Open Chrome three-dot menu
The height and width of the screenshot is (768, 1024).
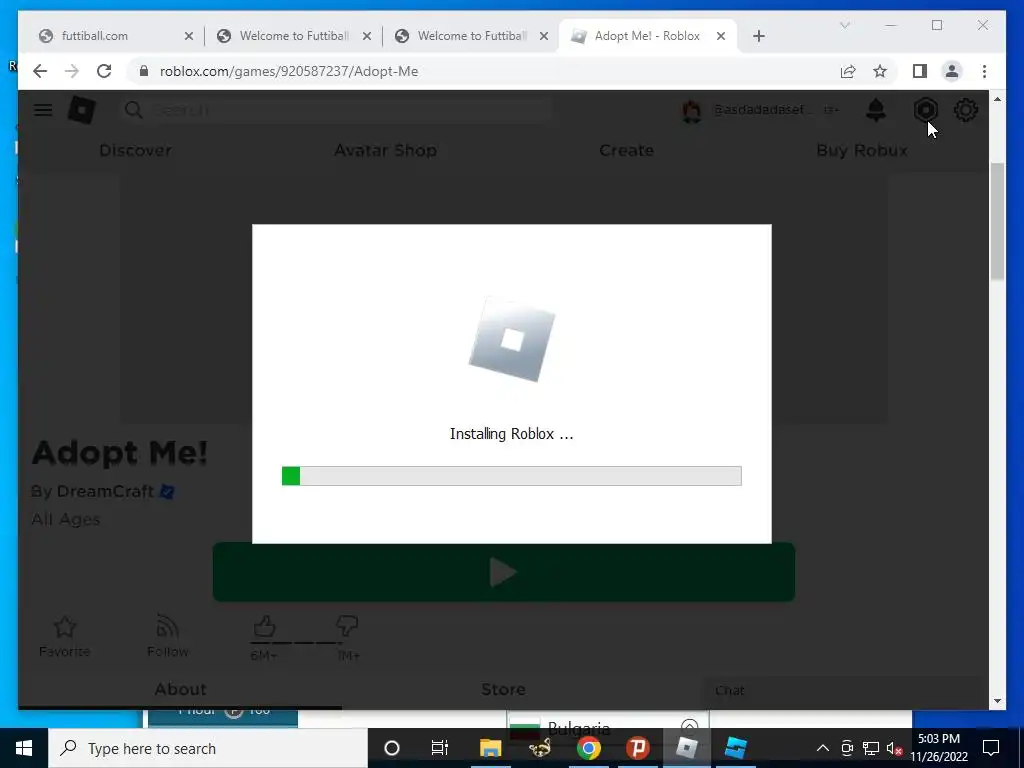(984, 71)
